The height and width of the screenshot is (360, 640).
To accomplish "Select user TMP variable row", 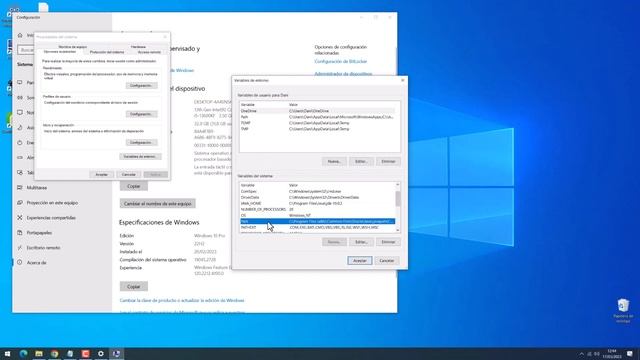I will tap(318, 129).
